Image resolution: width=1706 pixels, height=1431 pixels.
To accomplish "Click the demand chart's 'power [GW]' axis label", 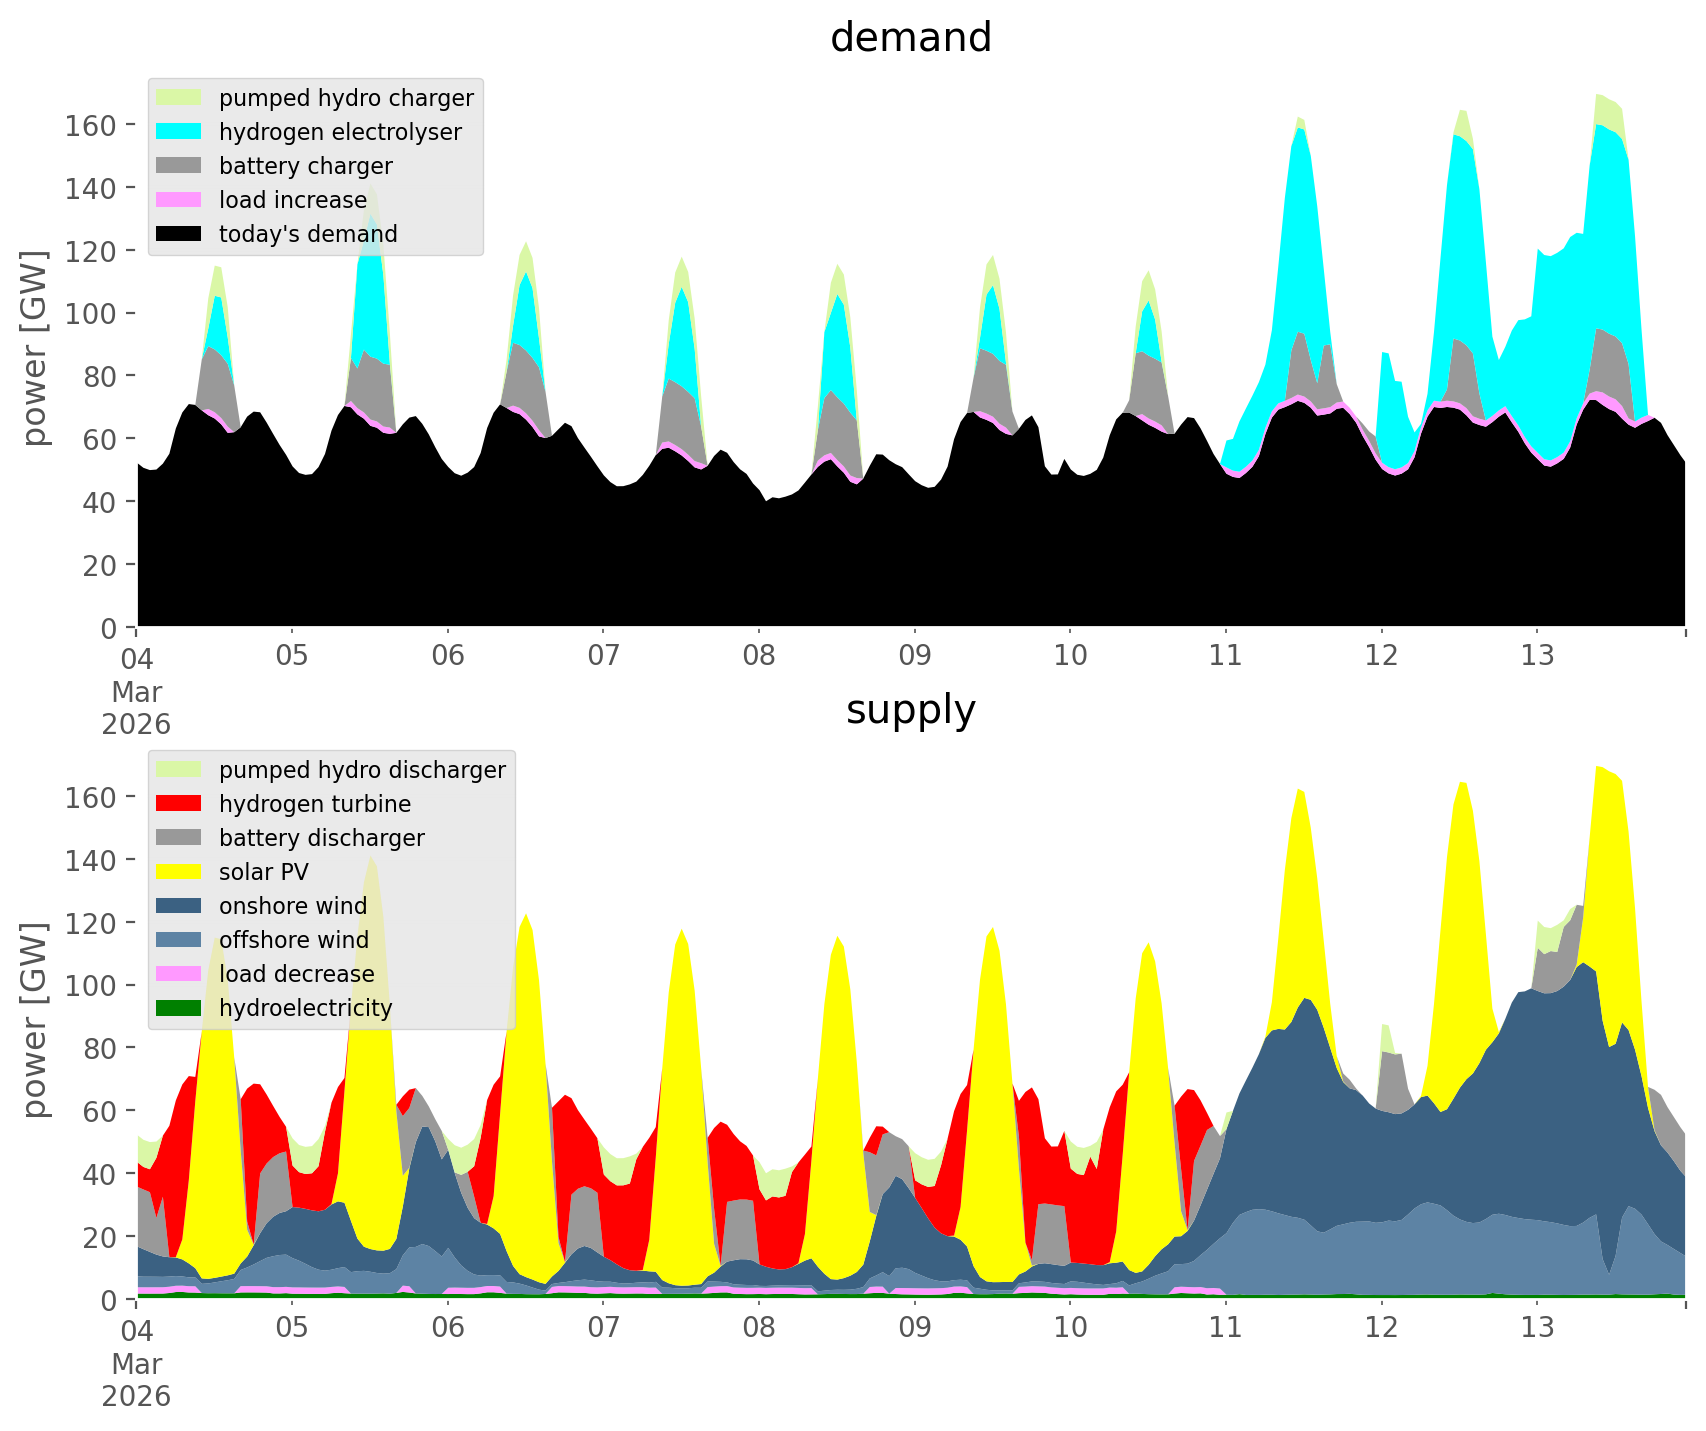I will click(35, 348).
